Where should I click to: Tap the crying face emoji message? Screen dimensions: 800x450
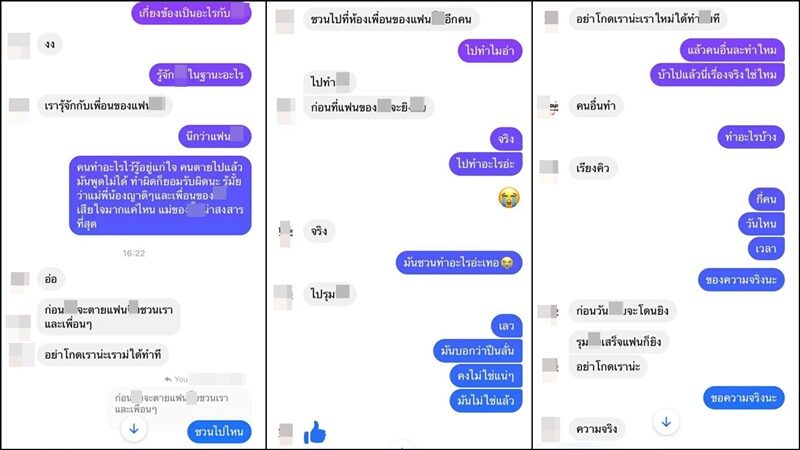pos(509,197)
